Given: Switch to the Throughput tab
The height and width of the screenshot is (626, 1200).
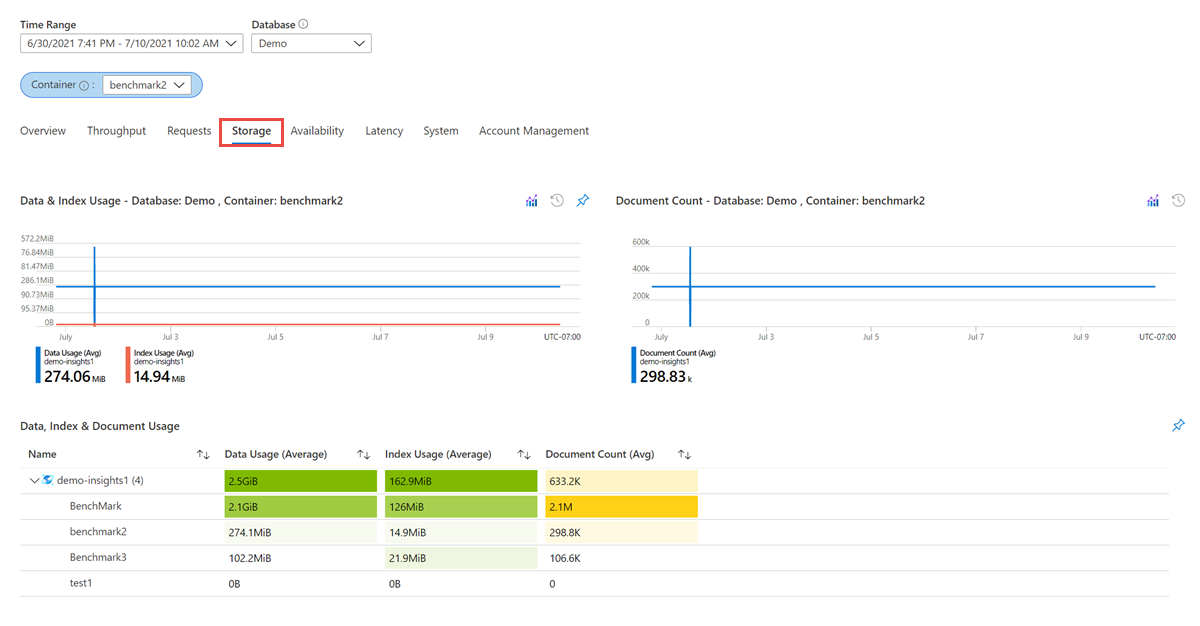Looking at the screenshot, I should pyautogui.click(x=116, y=131).
